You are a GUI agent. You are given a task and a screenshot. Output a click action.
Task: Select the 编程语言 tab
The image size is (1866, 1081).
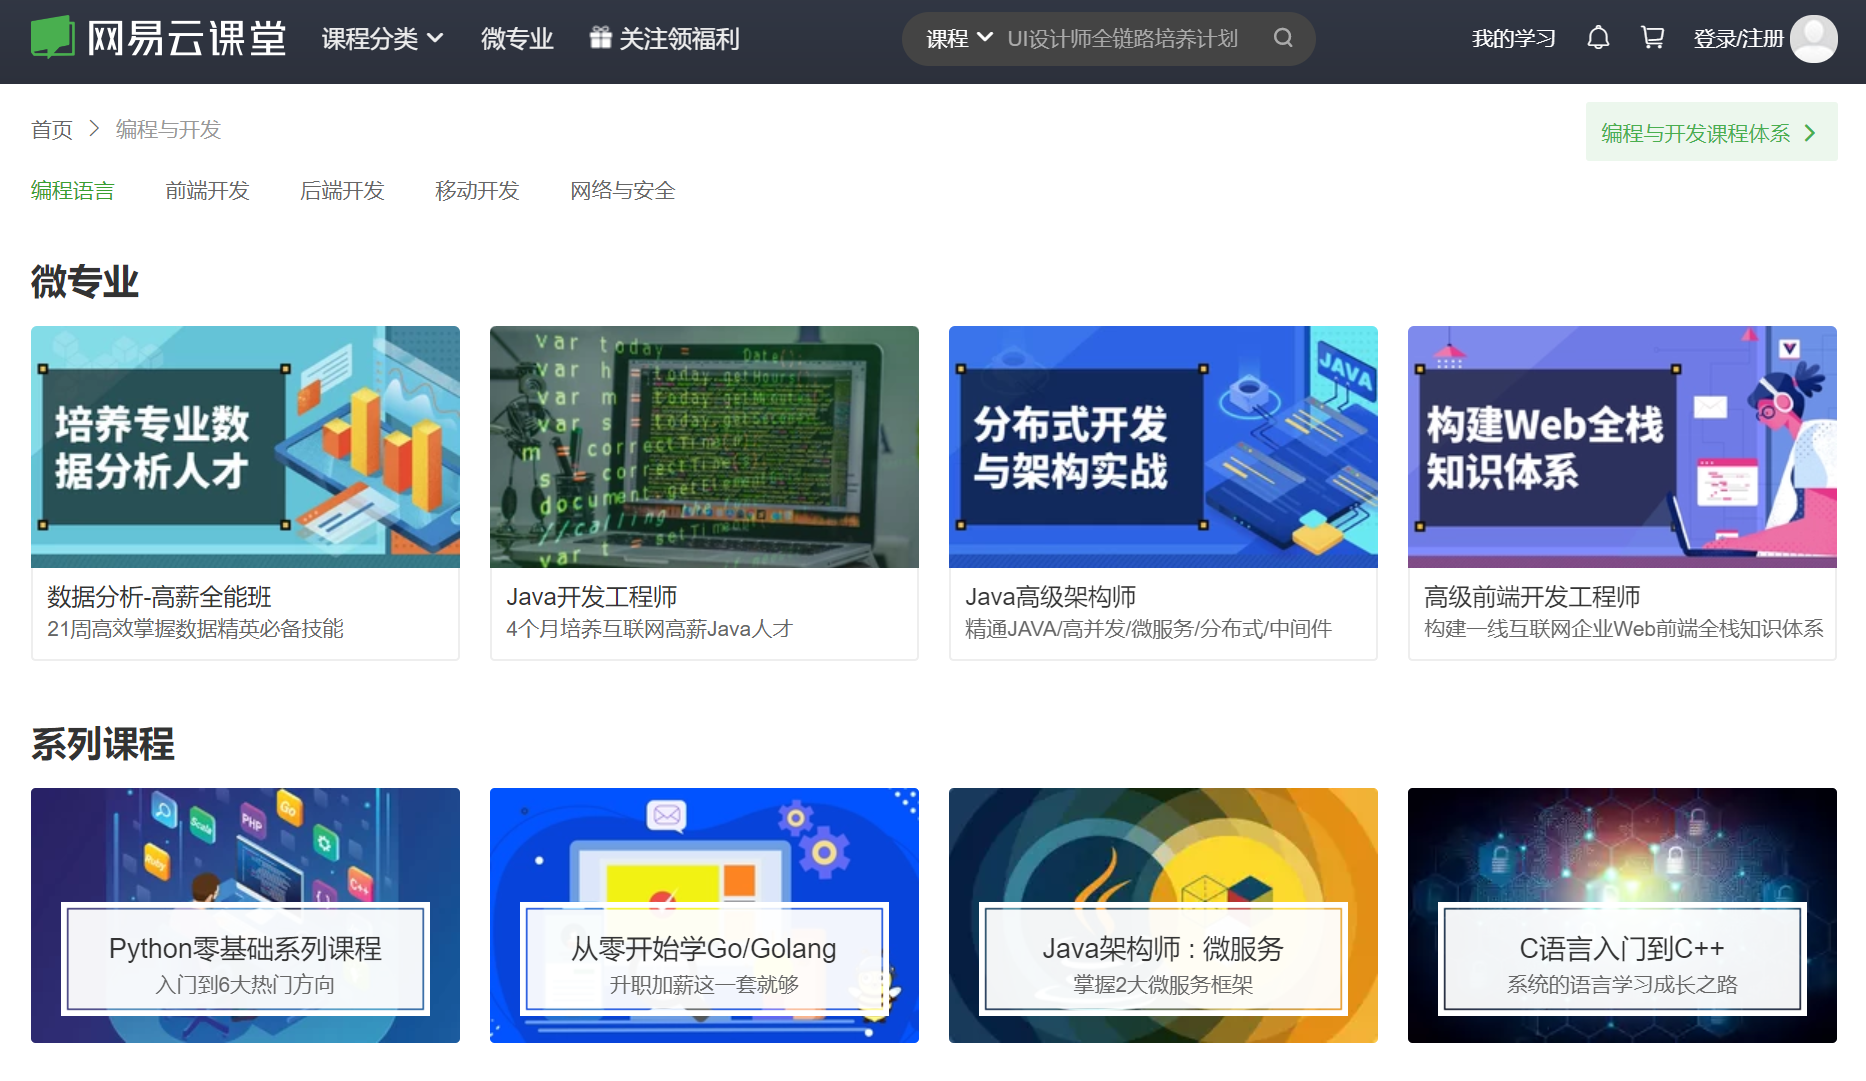[73, 190]
